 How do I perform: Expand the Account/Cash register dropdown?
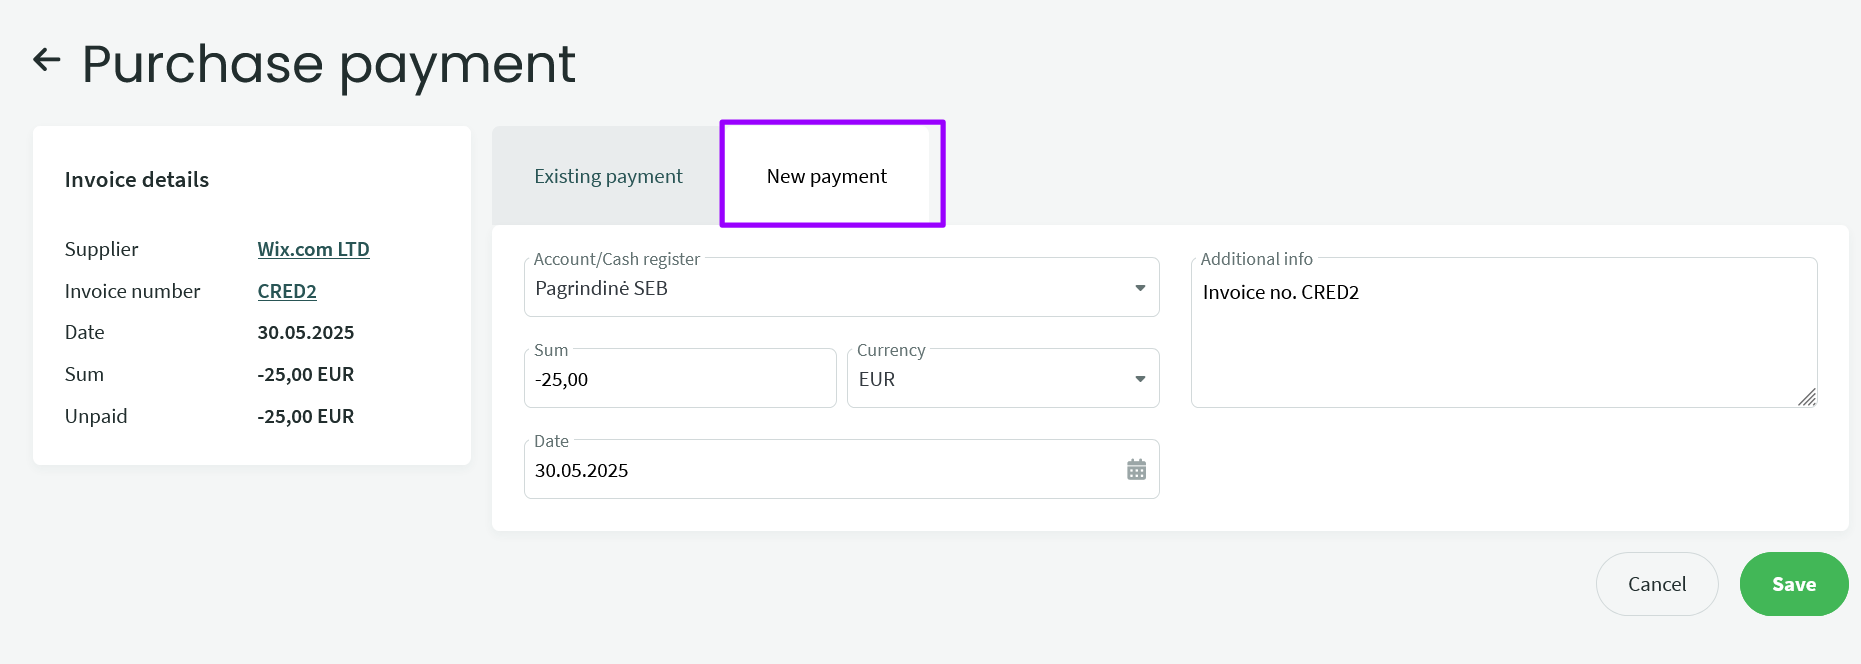point(1139,288)
